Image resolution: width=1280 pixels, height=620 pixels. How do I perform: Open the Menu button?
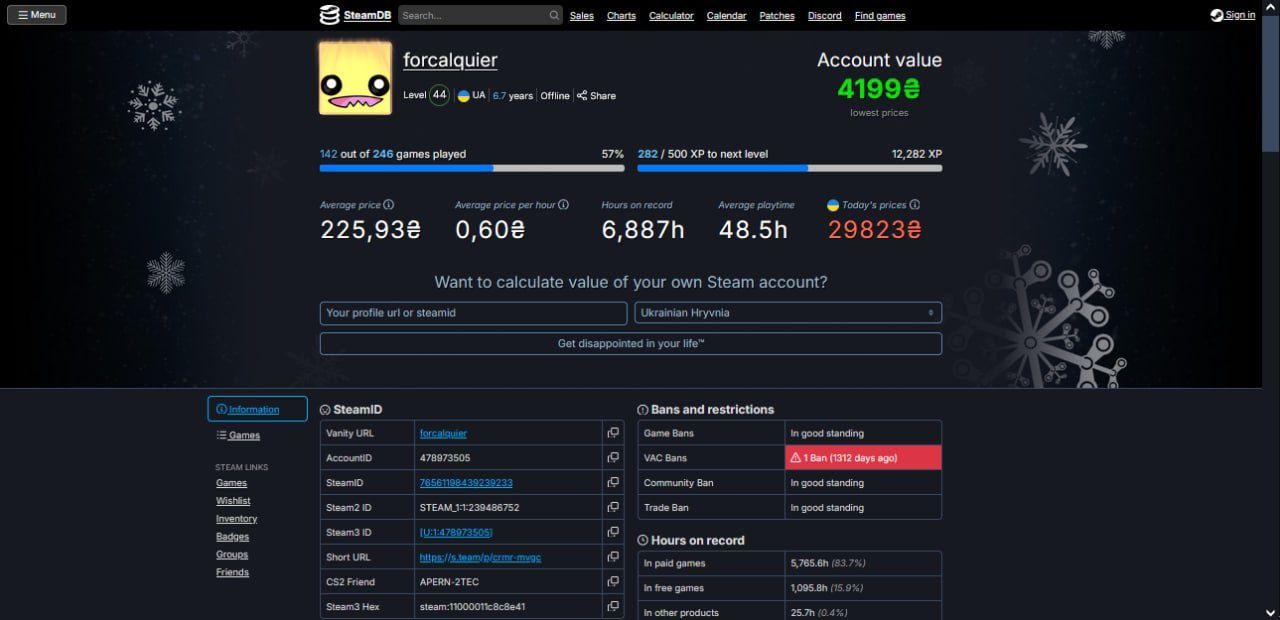tap(37, 15)
